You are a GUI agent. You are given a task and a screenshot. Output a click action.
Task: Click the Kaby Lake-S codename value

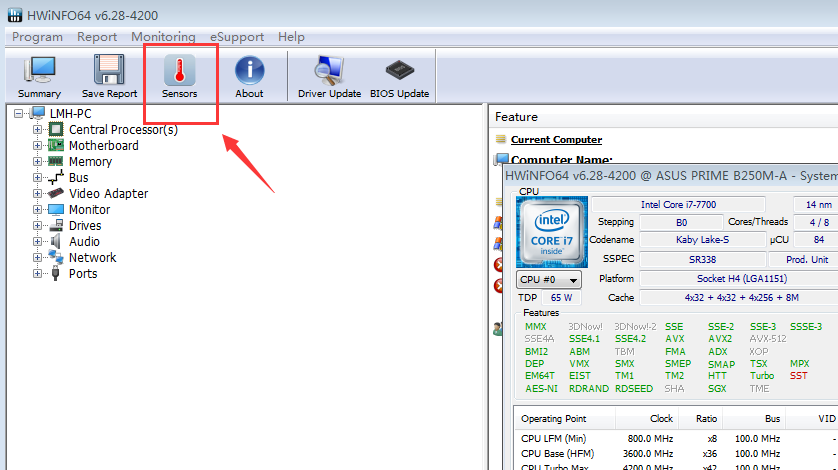702,240
